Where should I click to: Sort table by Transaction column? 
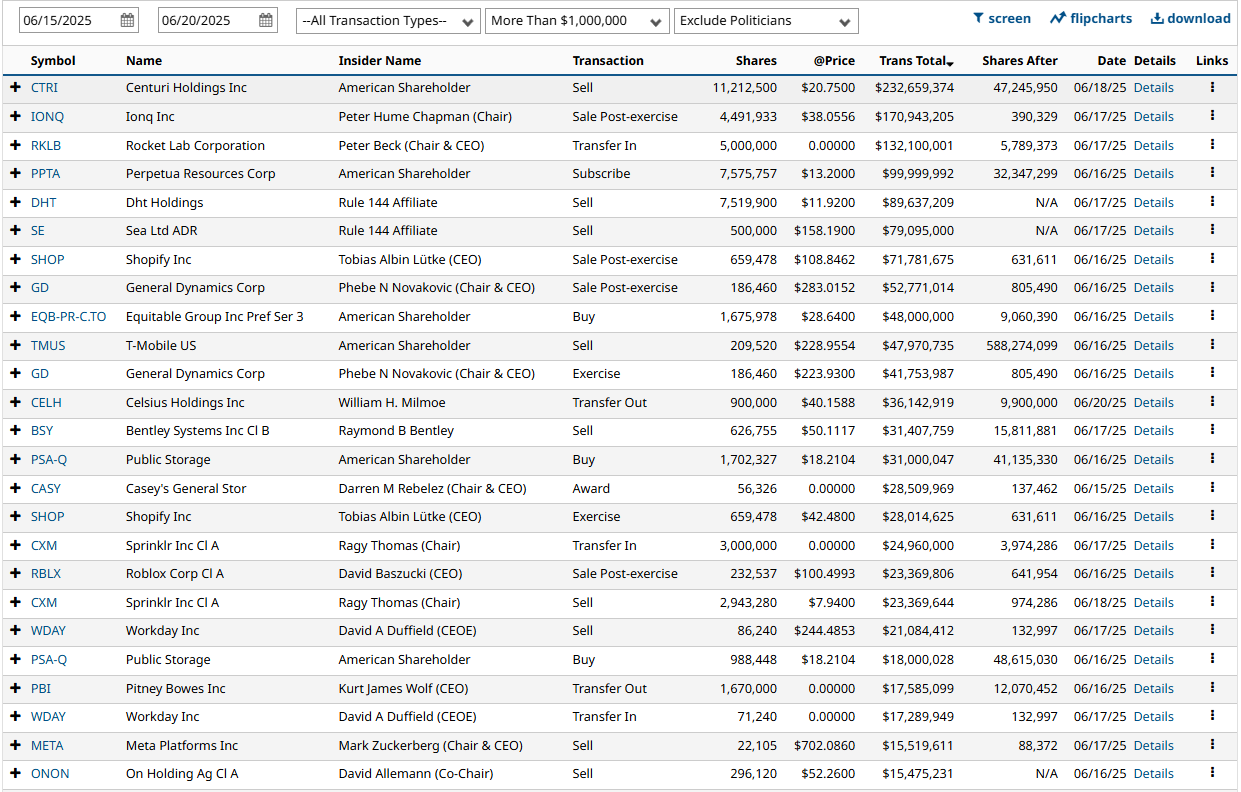click(x=608, y=61)
